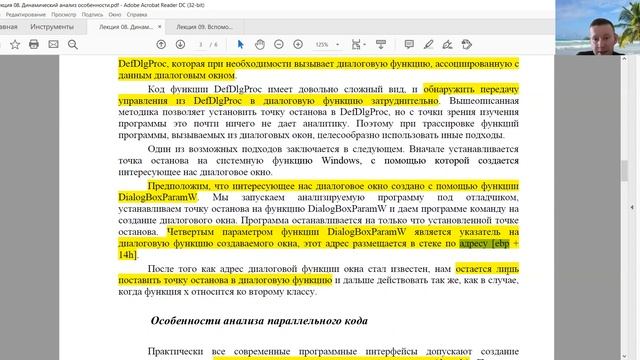Image resolution: width=640 pixels, height=360 pixels.
Task: Toggle scrolling mode toolbar icon
Action: [381, 44]
